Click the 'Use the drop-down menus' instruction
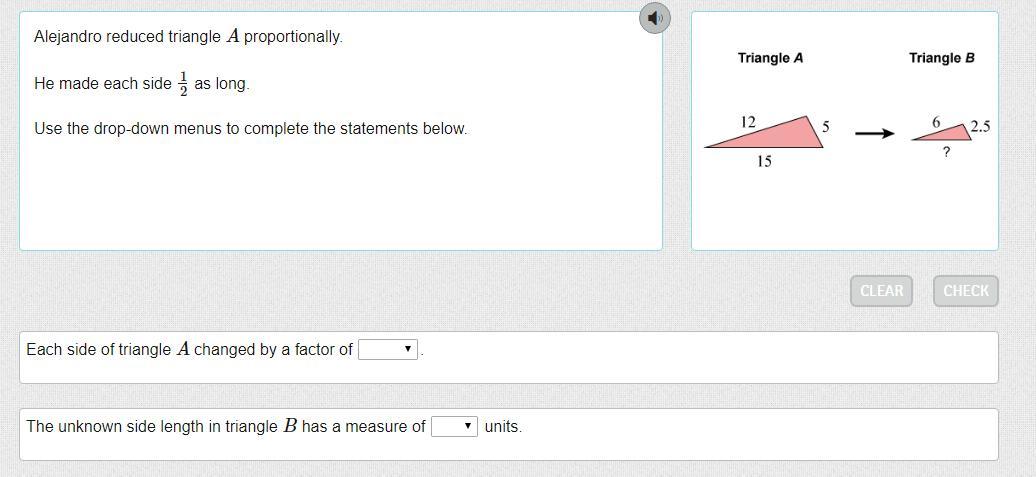 [x=250, y=128]
